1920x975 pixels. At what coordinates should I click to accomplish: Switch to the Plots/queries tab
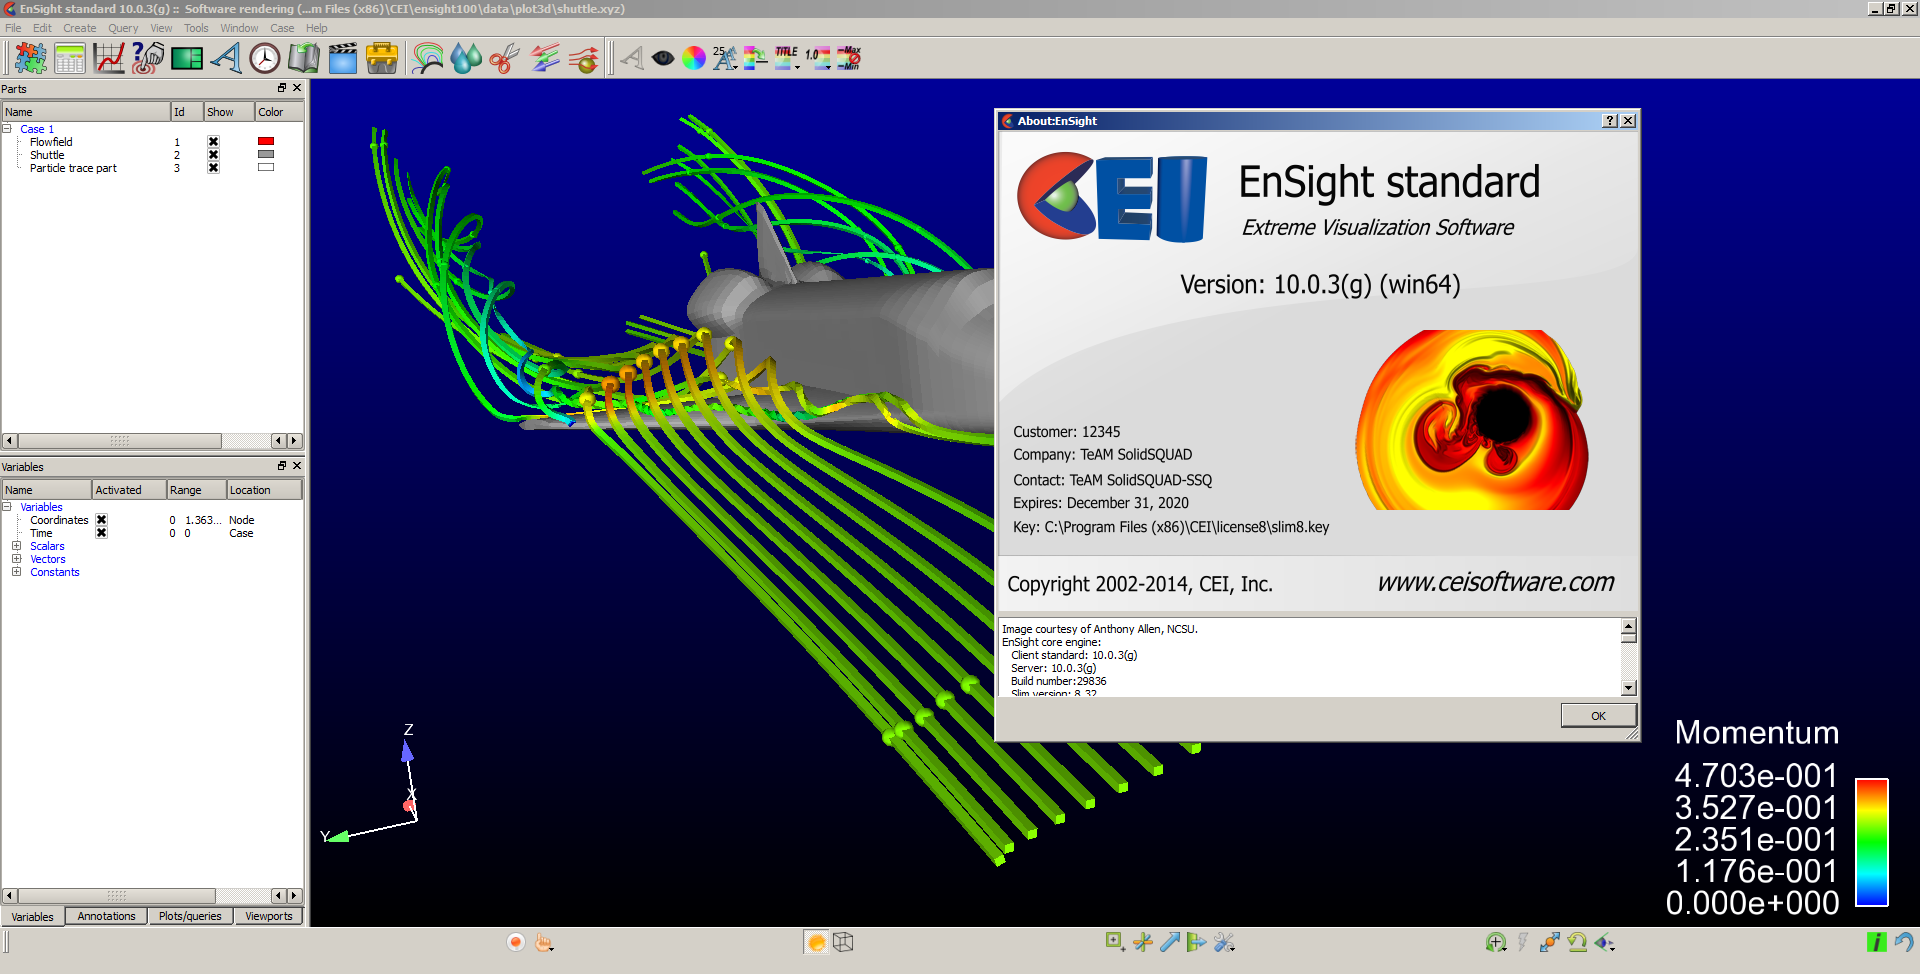[190, 916]
